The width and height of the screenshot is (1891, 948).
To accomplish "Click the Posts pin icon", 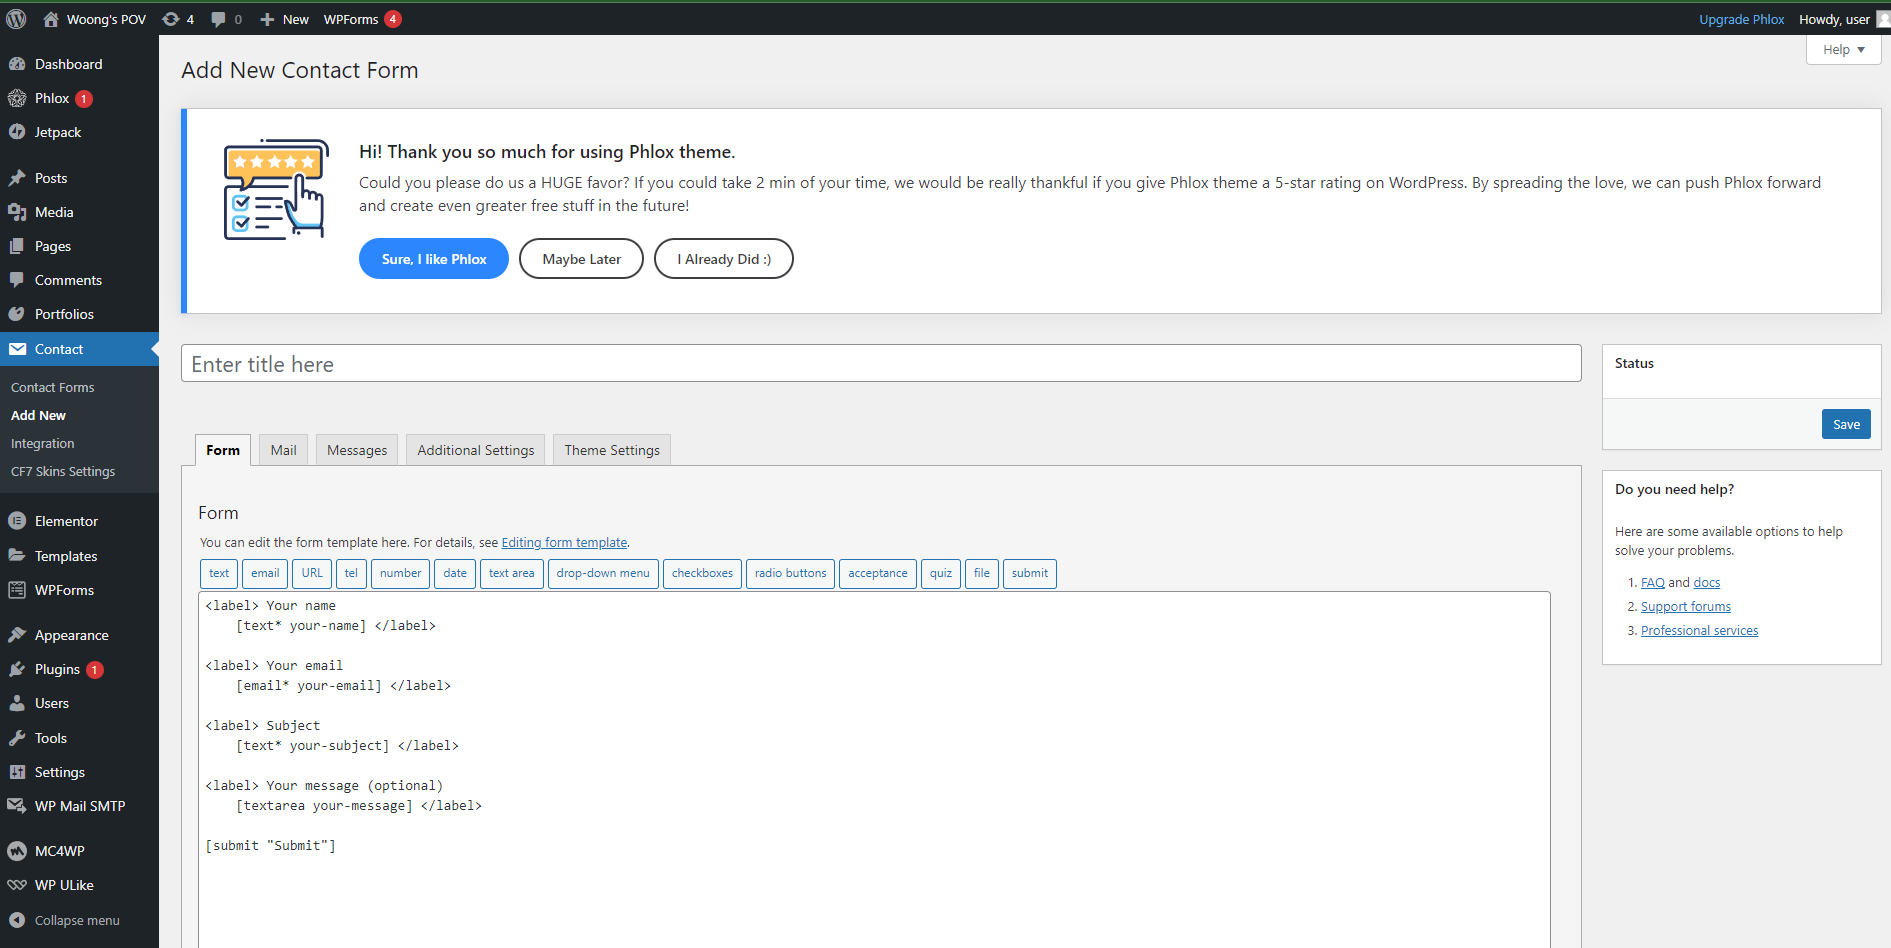I will coord(17,178).
